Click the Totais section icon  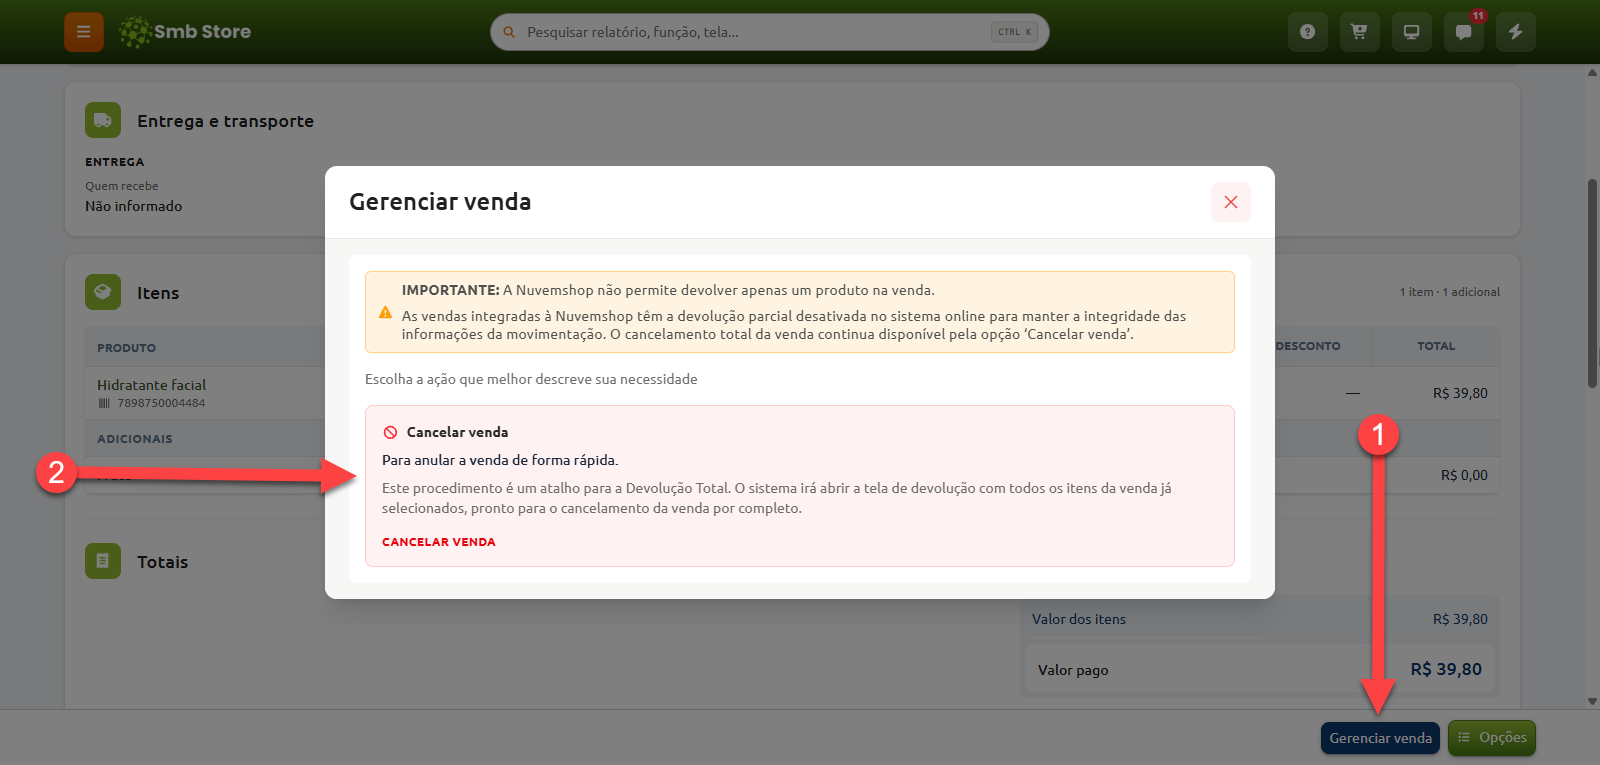click(x=103, y=561)
